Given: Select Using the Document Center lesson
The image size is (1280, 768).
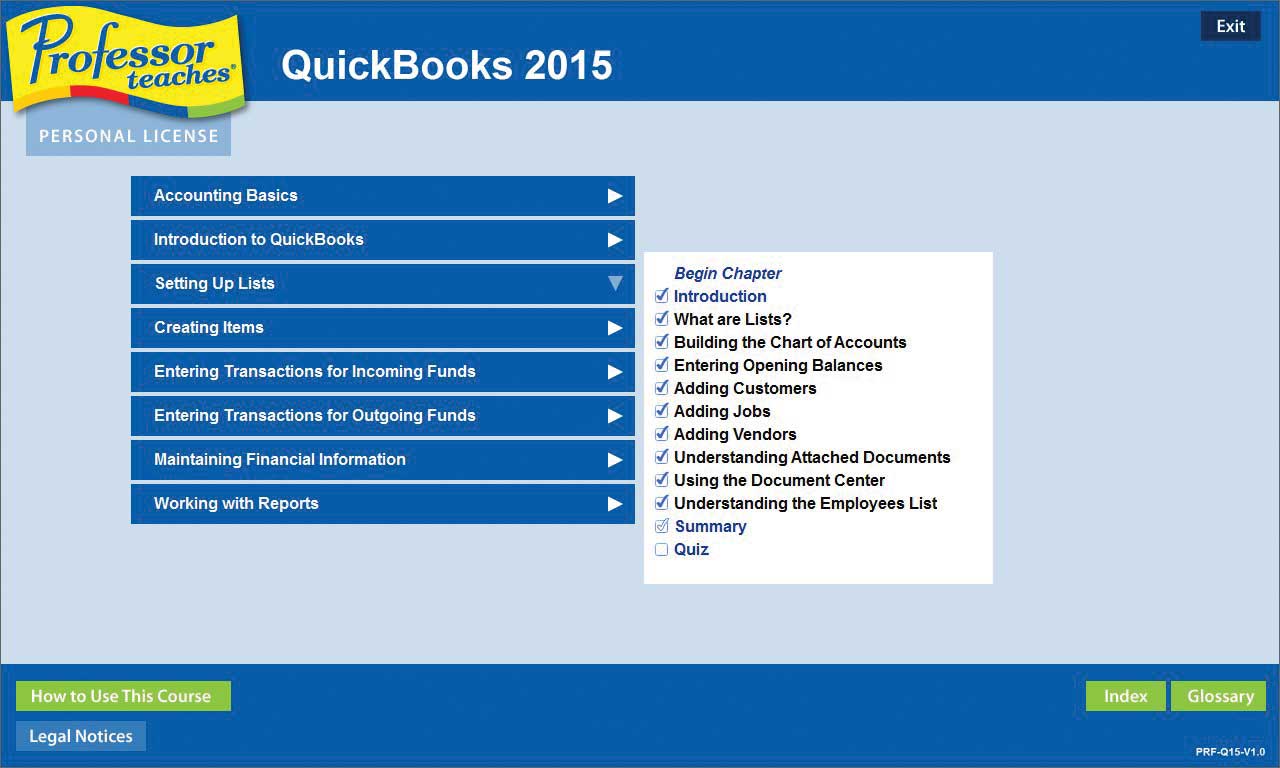Looking at the screenshot, I should point(779,480).
